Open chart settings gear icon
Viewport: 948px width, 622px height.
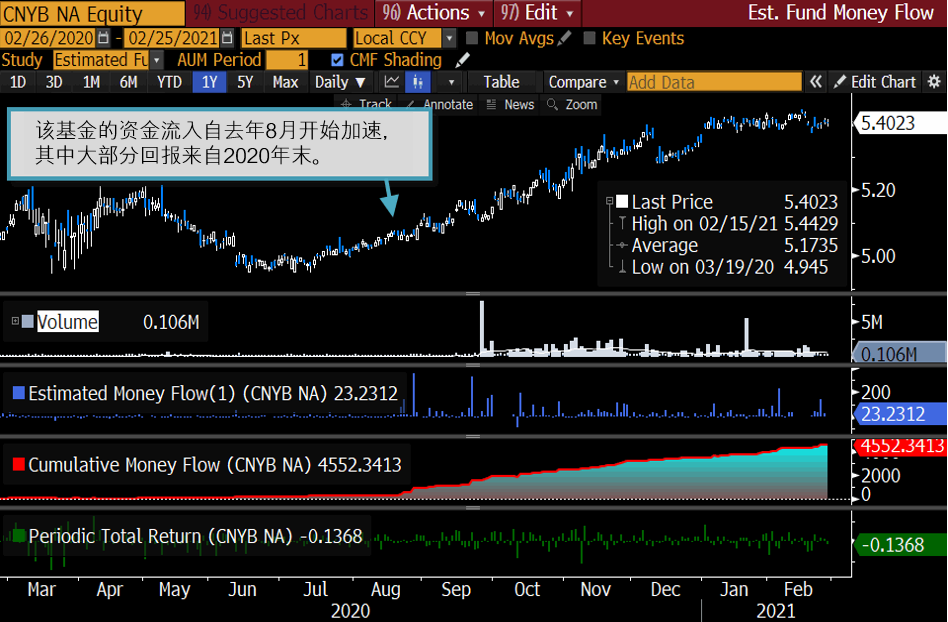click(x=934, y=82)
